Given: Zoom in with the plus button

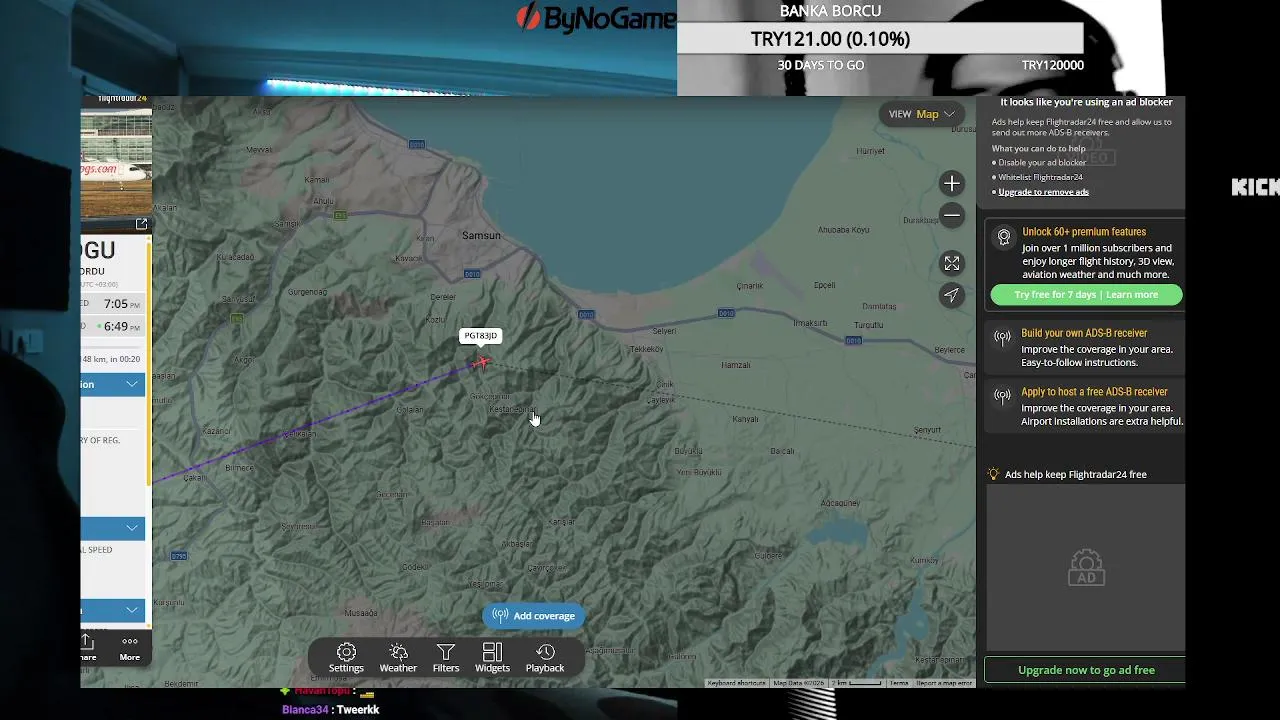Looking at the screenshot, I should click(951, 184).
